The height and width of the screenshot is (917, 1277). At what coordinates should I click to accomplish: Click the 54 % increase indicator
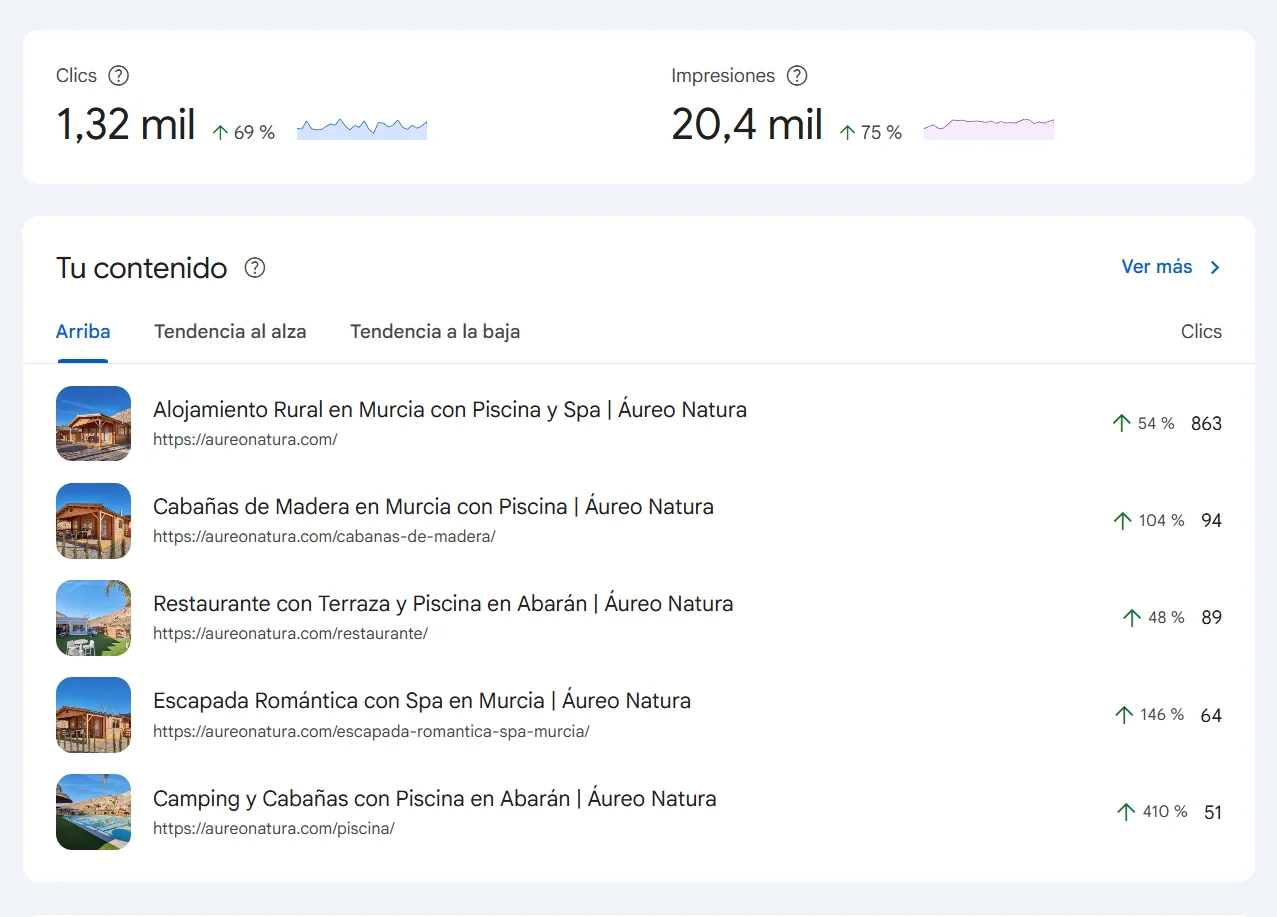click(1143, 424)
